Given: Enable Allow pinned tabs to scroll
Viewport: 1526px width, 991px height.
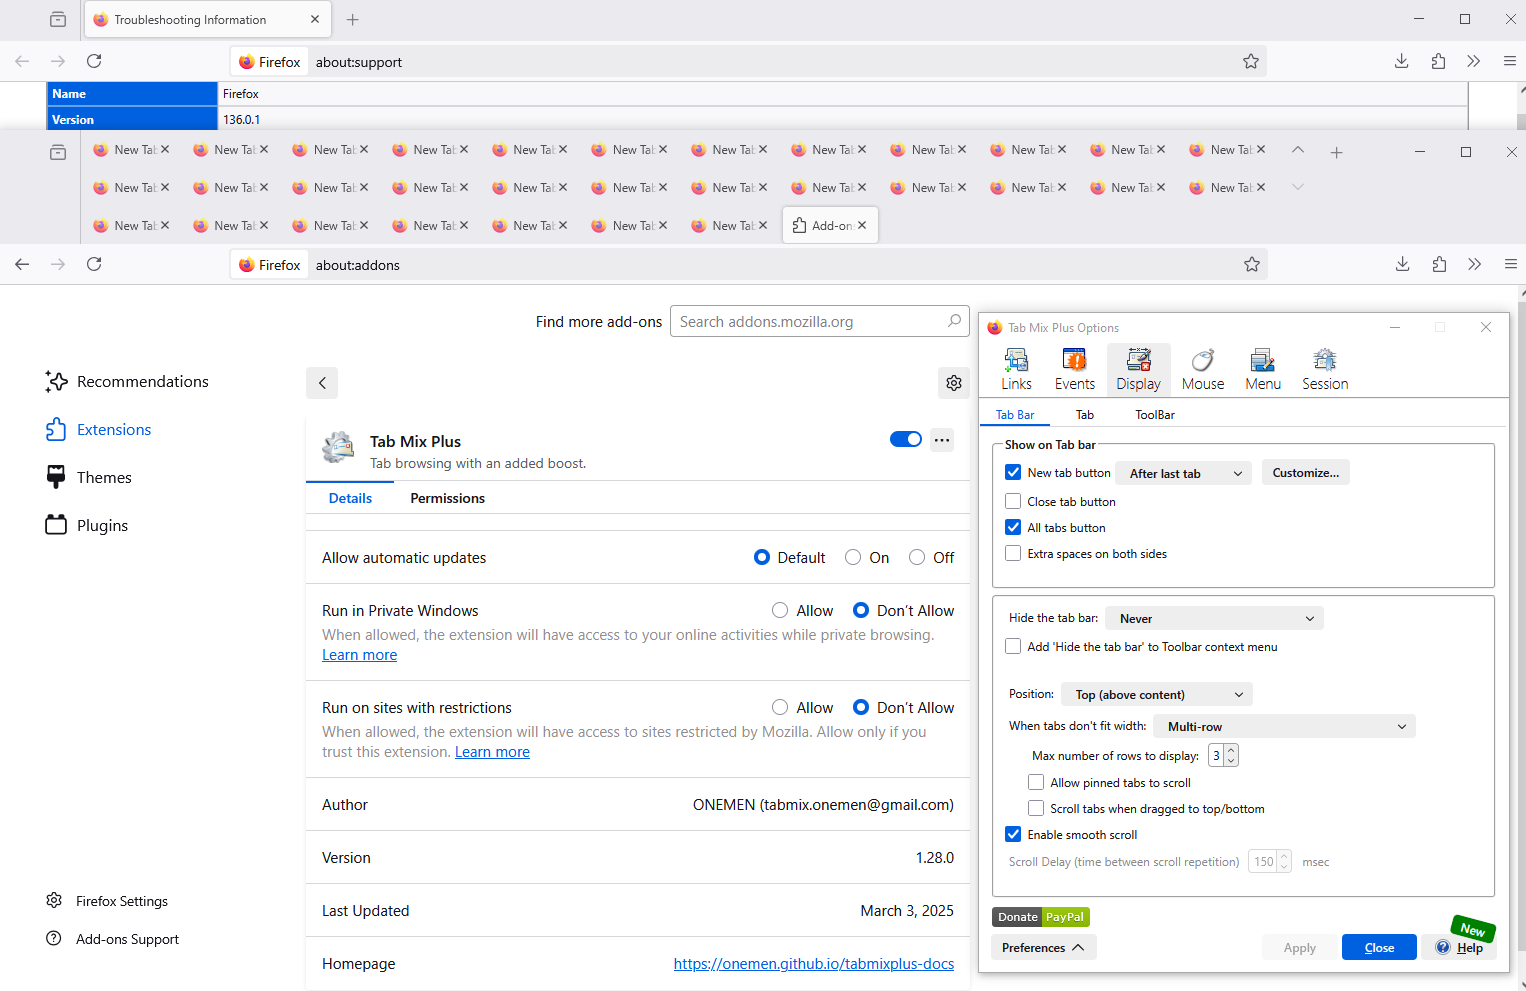Looking at the screenshot, I should [x=1036, y=783].
